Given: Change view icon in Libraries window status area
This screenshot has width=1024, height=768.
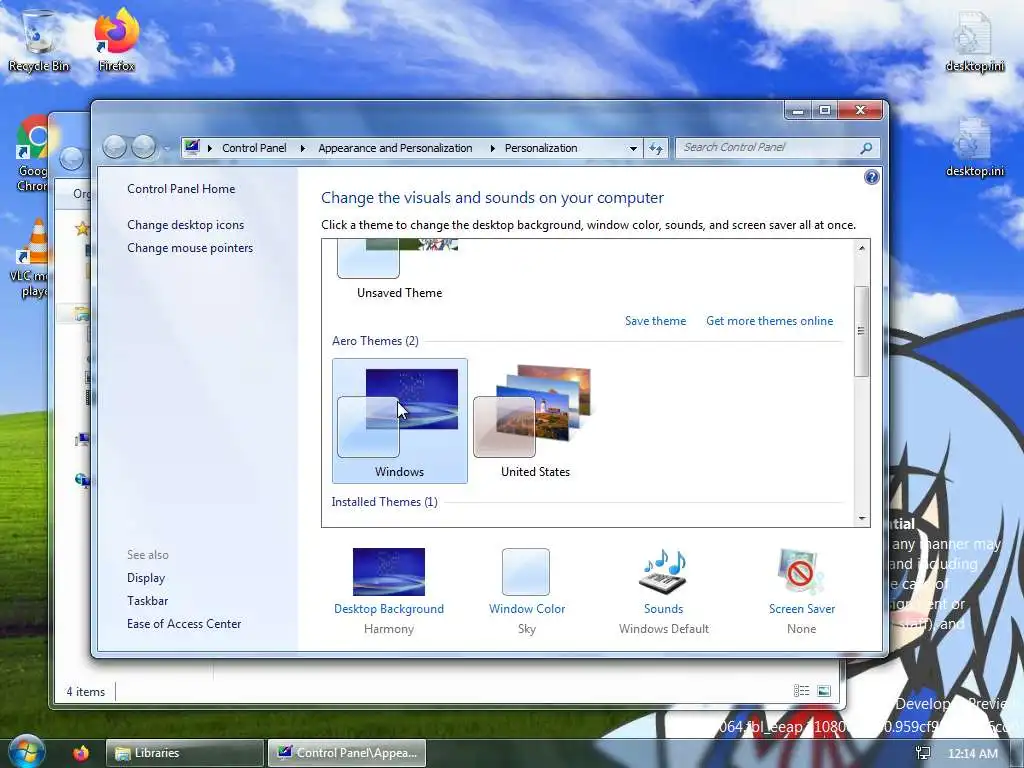Looking at the screenshot, I should tap(801, 690).
